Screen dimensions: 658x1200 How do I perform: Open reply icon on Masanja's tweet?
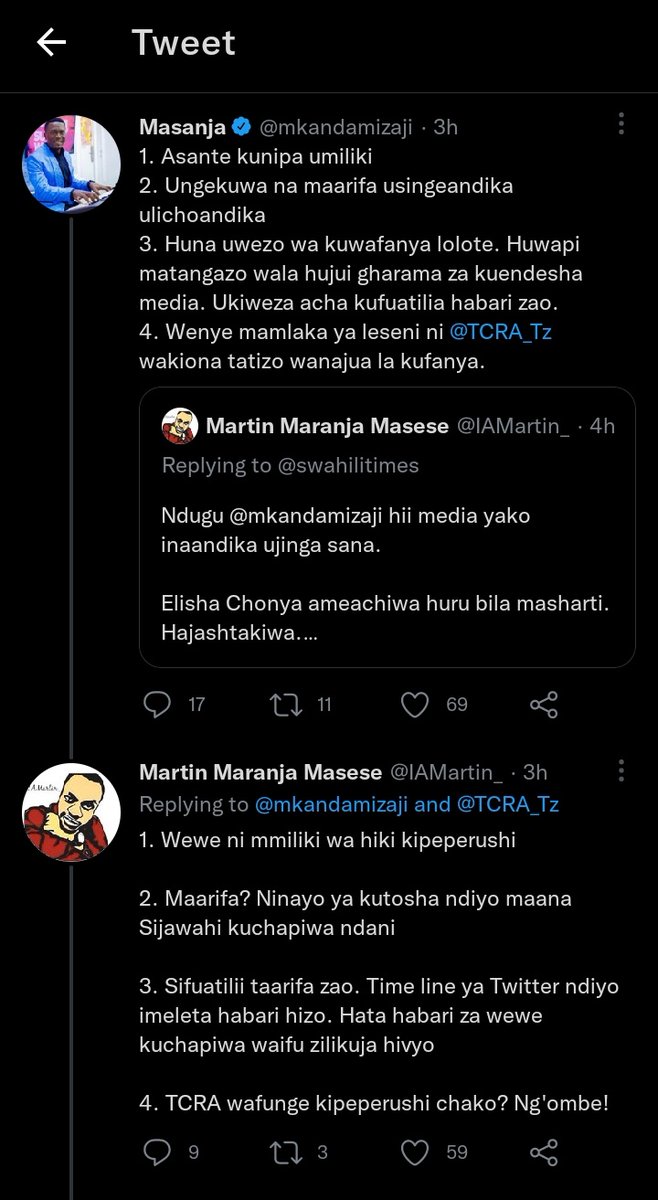[x=157, y=704]
